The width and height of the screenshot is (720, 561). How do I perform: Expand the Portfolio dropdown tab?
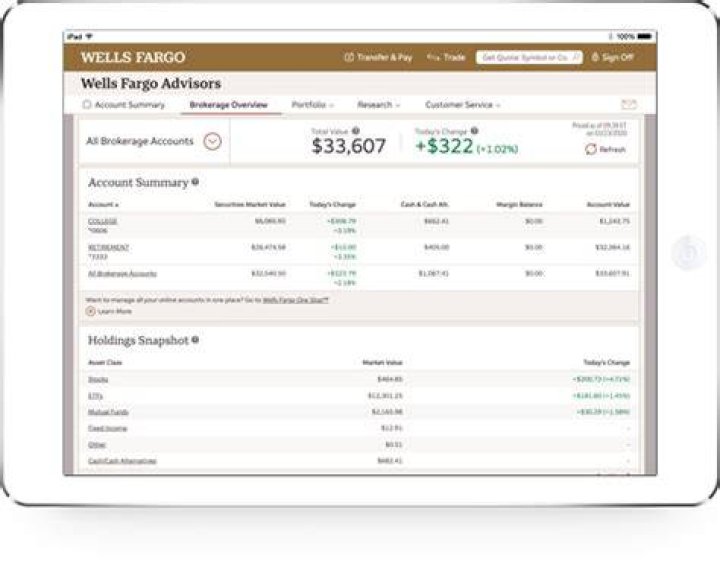pyautogui.click(x=312, y=105)
